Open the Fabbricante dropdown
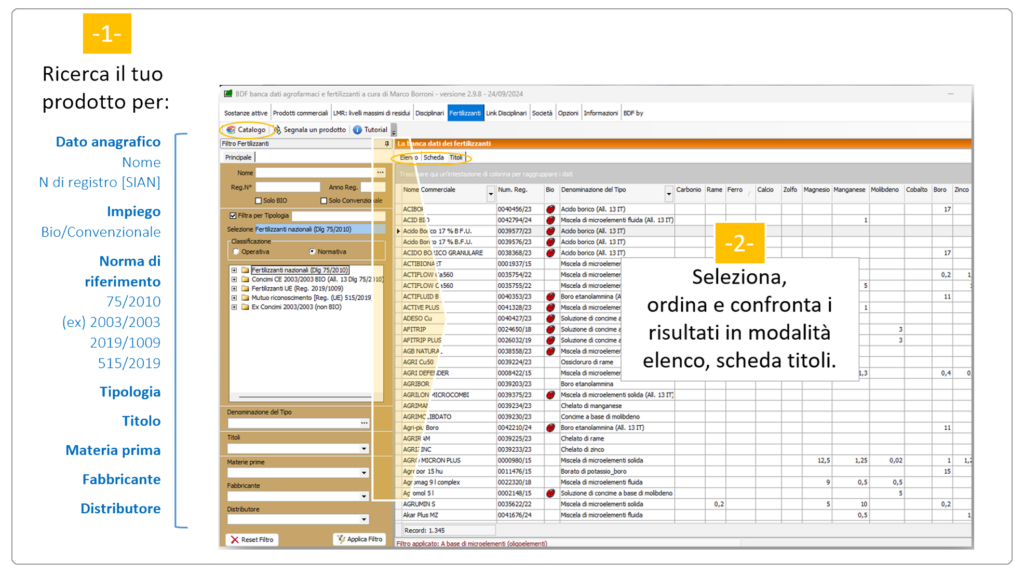Image resolution: width=1024 pixels, height=574 pixels. point(365,496)
